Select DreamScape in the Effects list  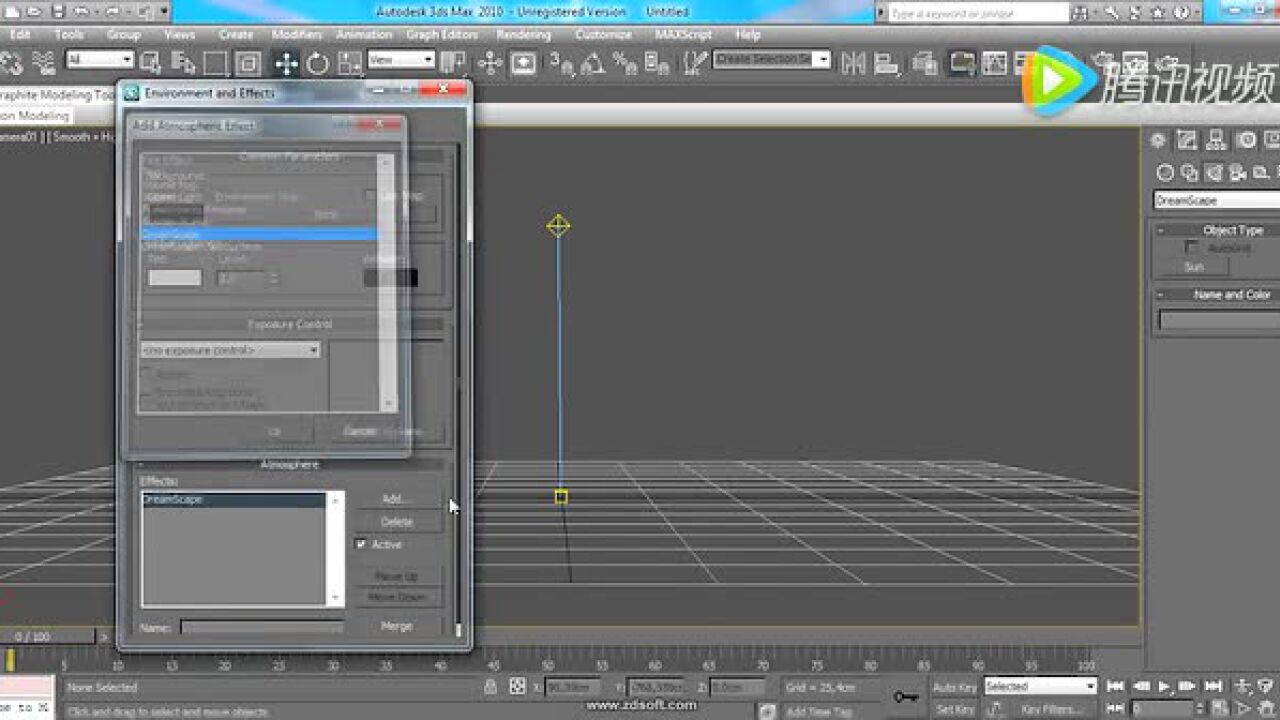(233, 499)
